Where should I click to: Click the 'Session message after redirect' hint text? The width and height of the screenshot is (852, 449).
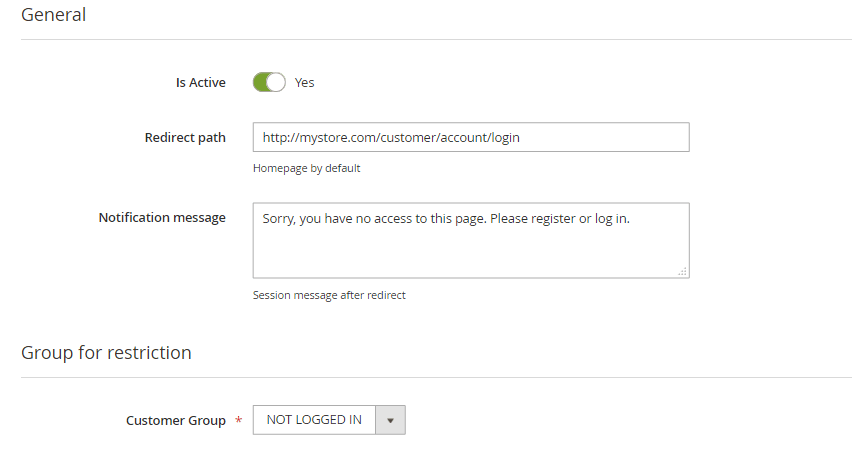tap(329, 295)
